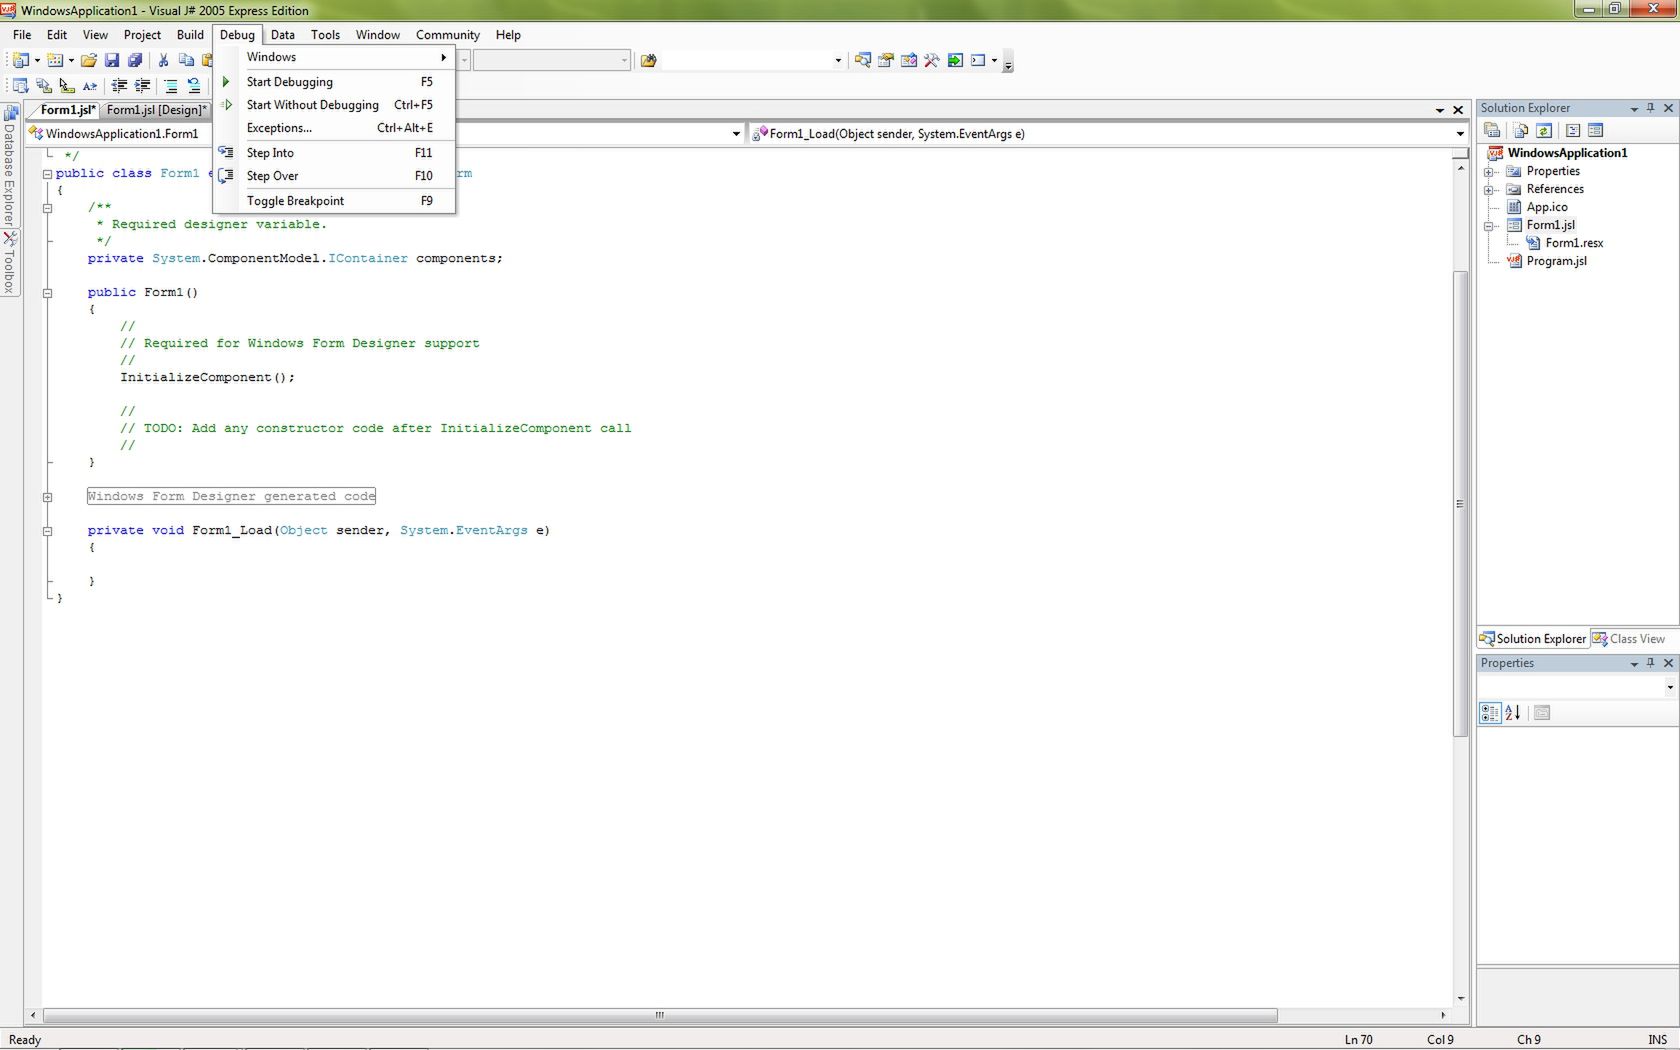The width and height of the screenshot is (1680, 1050).
Task: Comment out selected lines icon
Action: tap(170, 86)
